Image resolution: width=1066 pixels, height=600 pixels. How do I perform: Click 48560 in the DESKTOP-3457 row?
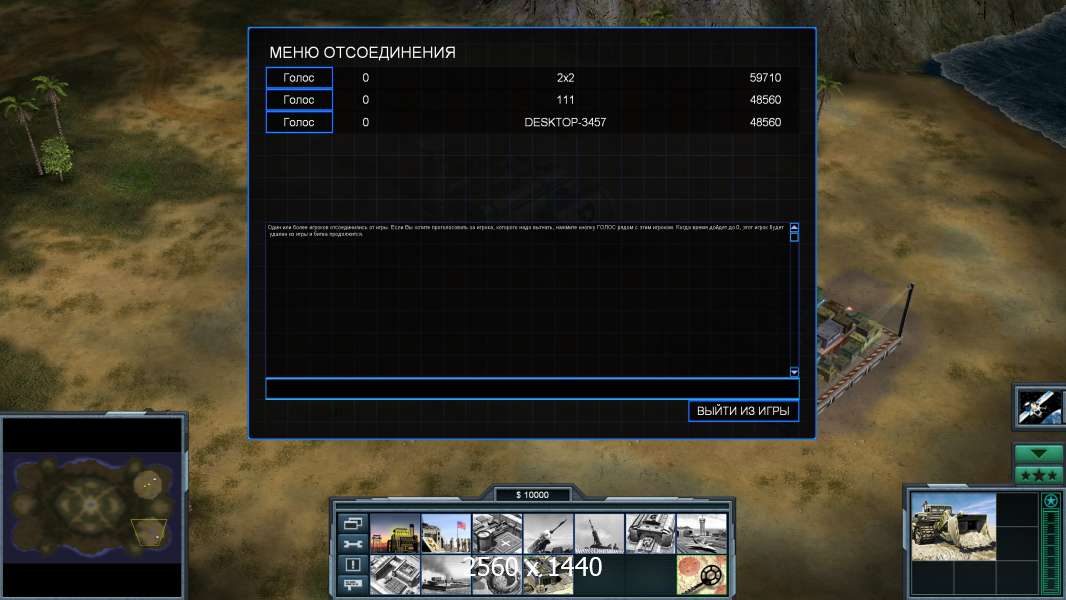pos(766,122)
